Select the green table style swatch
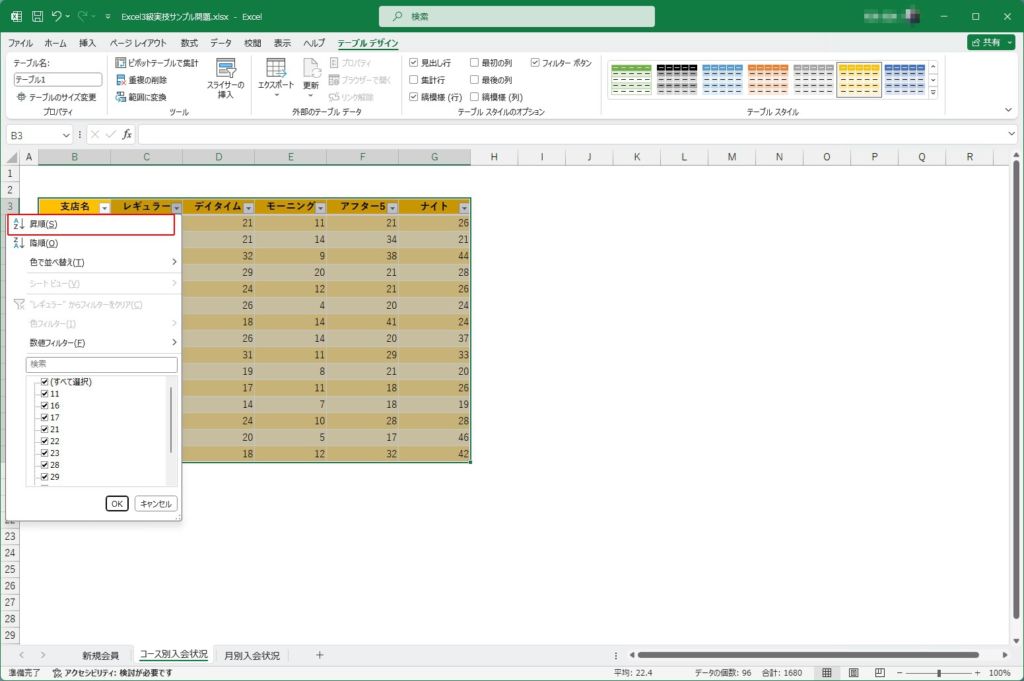 tap(631, 80)
